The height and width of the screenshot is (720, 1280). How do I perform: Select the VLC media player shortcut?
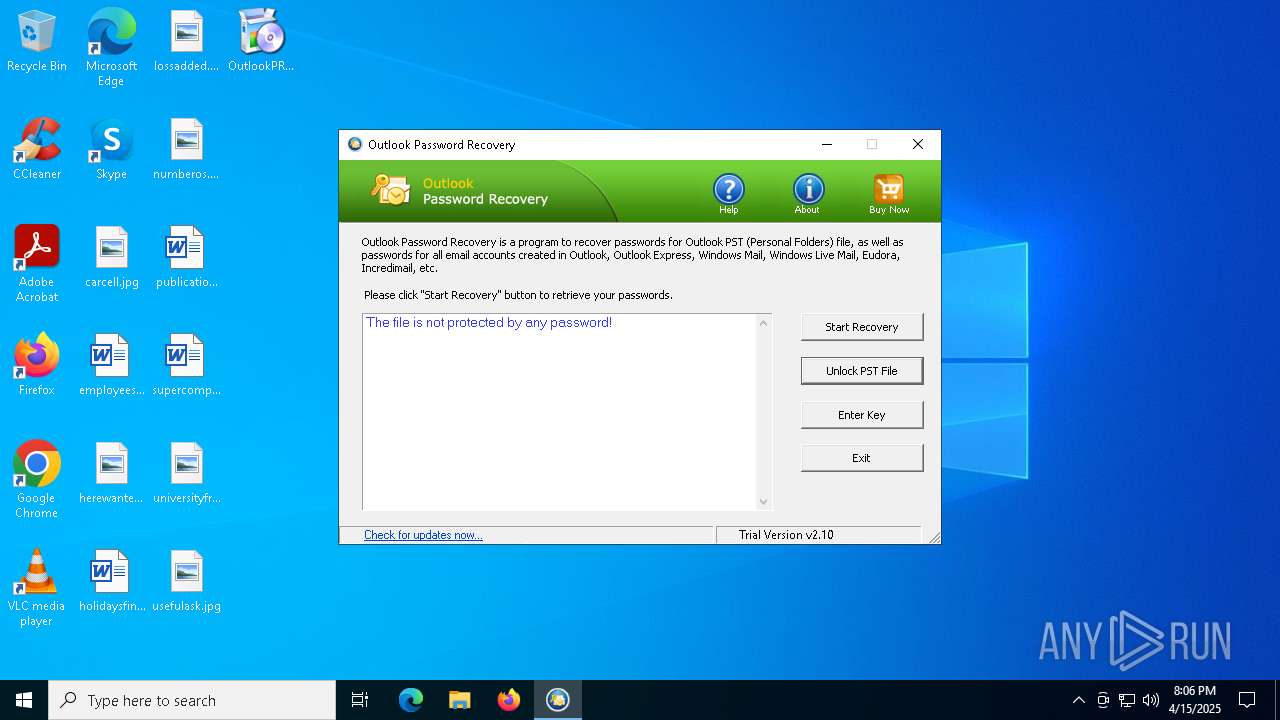[x=37, y=588]
